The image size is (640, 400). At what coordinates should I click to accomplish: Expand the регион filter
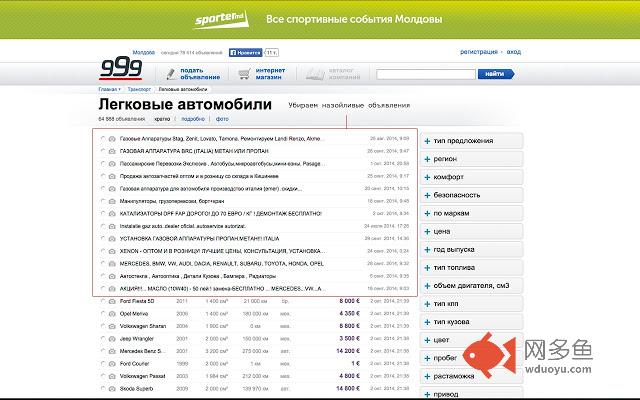click(x=471, y=159)
